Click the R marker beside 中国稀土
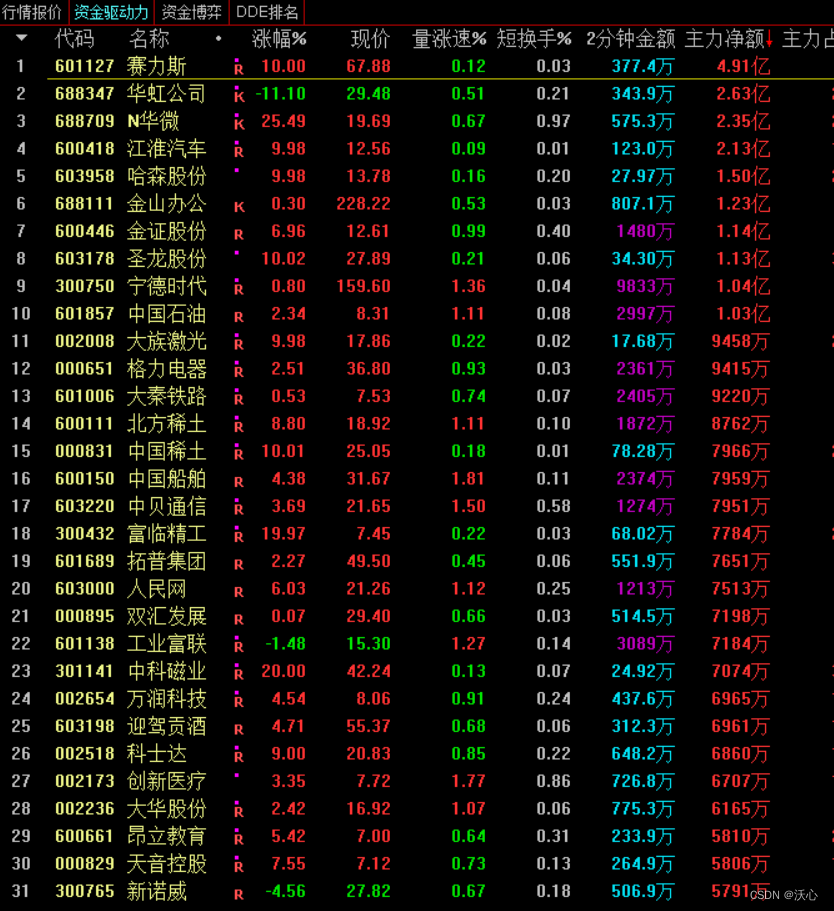Screen dimensions: 834x911 [238, 452]
